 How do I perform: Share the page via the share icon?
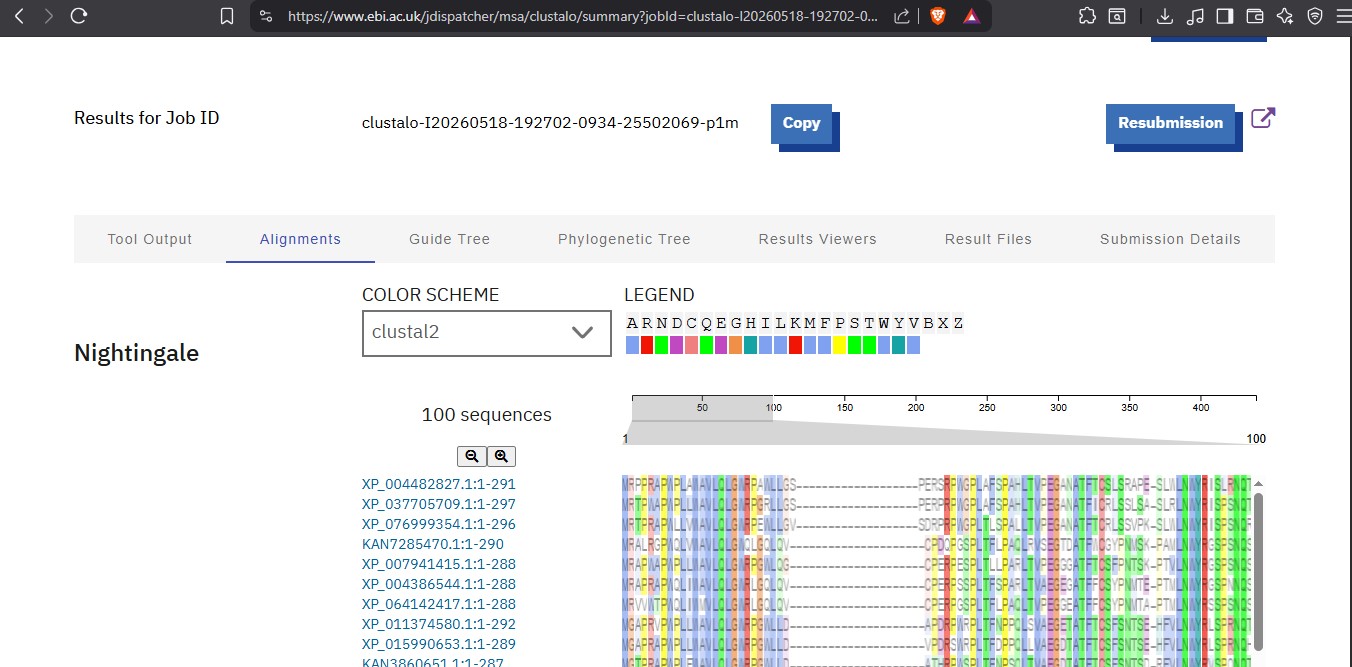[x=902, y=16]
